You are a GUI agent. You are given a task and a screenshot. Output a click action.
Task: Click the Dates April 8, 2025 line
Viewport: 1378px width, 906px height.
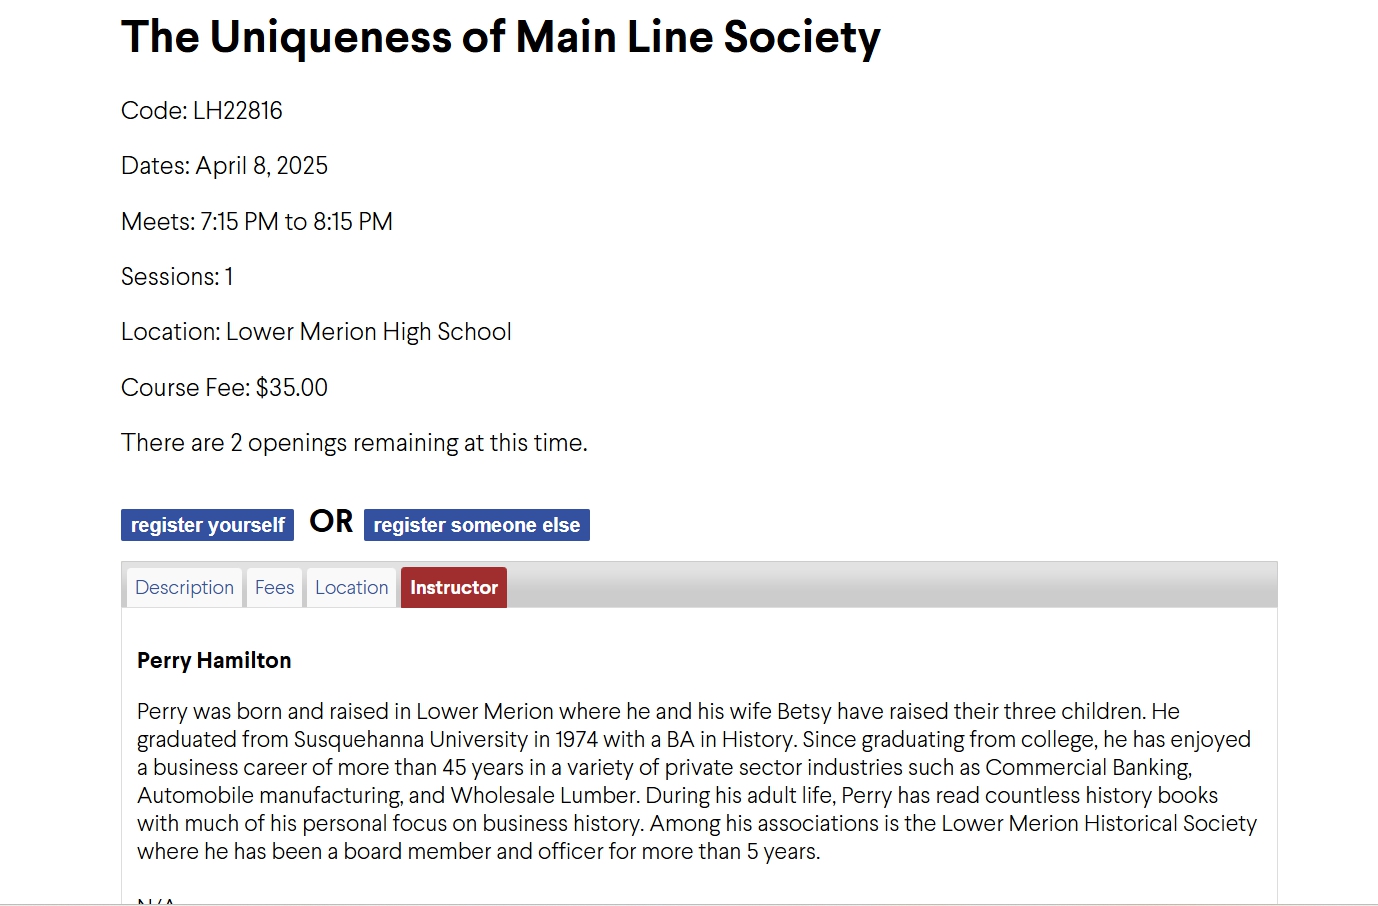pos(224,166)
